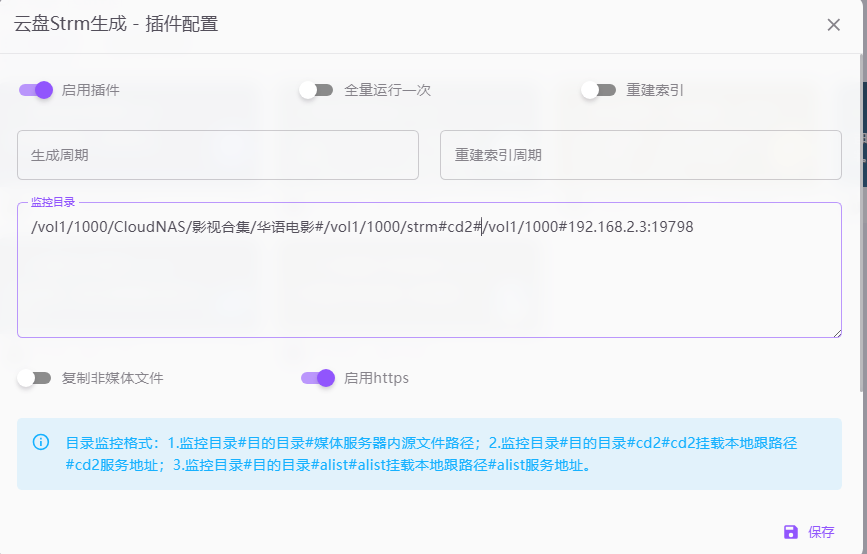
Task: Click the floppy disk save icon
Action: pyautogui.click(x=791, y=532)
